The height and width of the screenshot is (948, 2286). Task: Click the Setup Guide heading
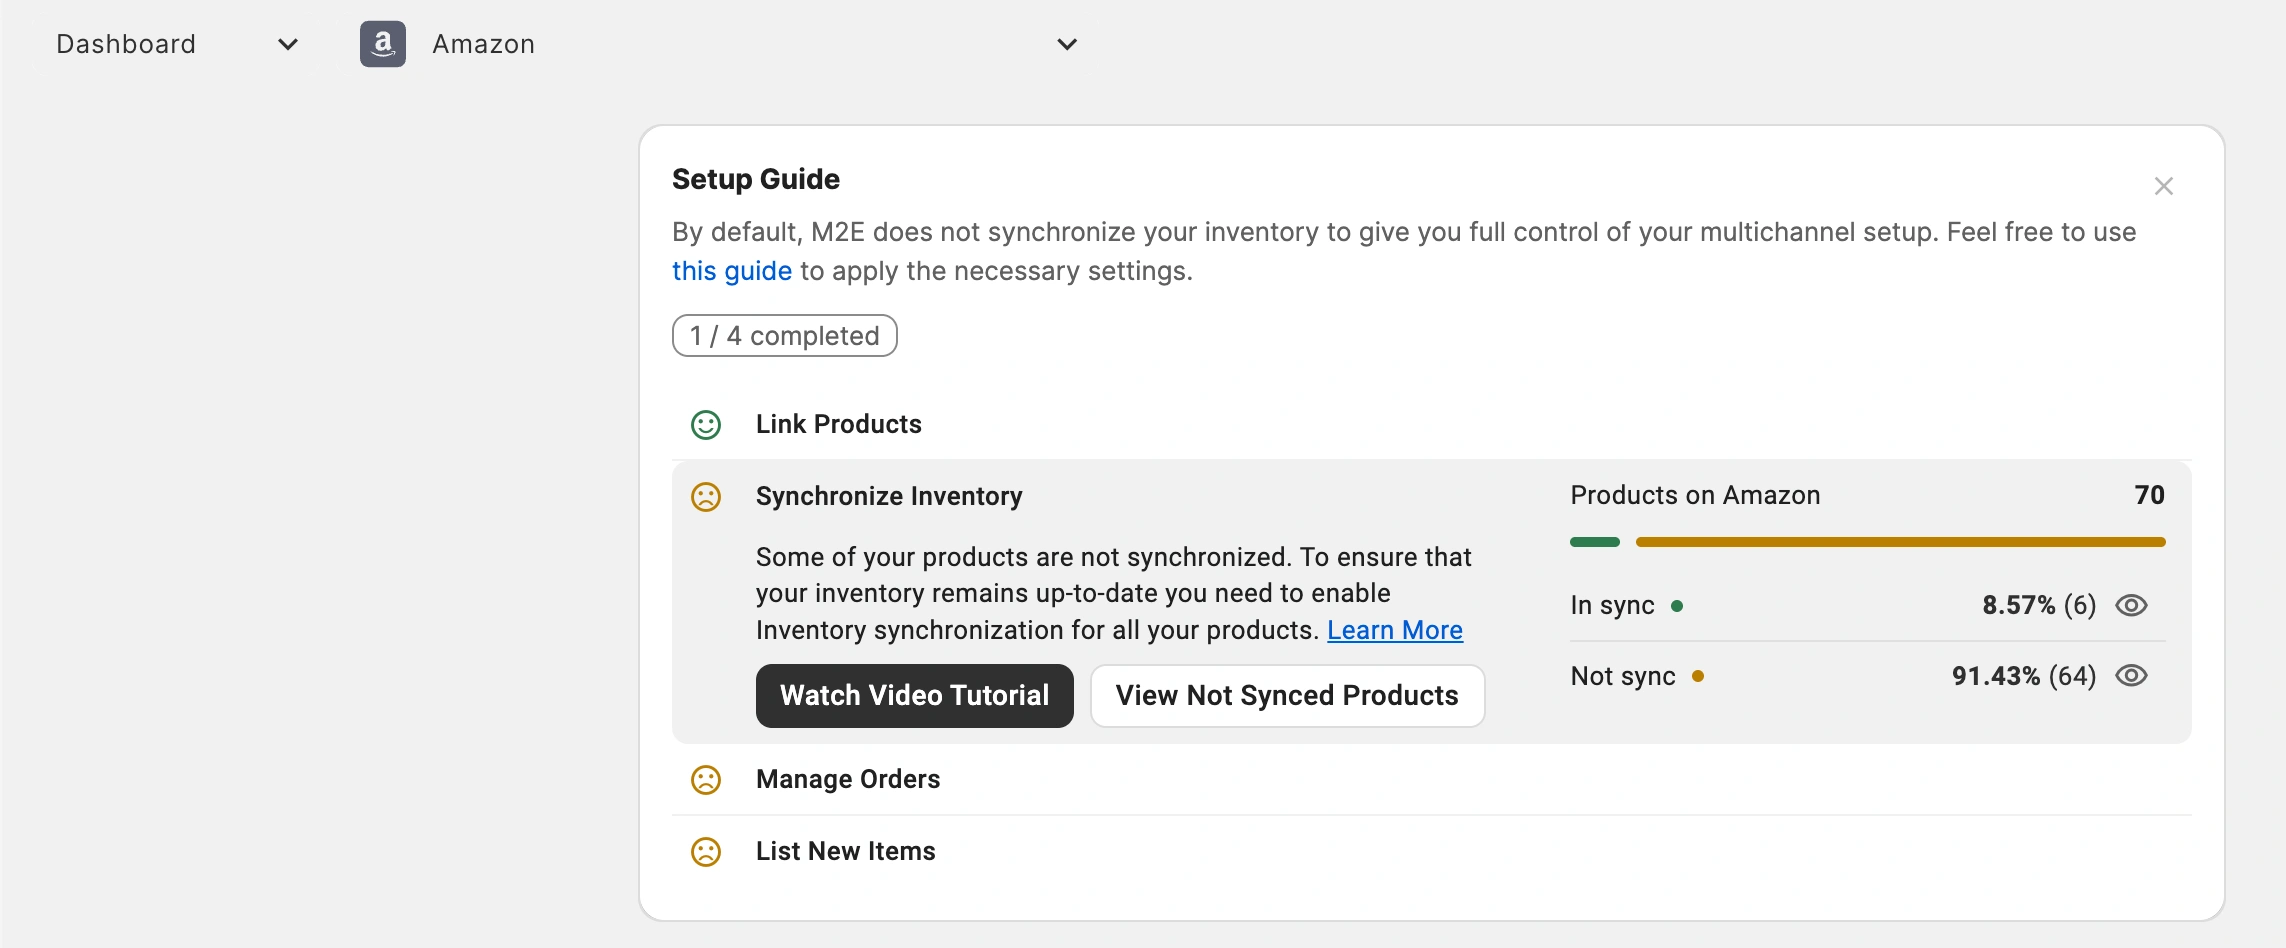click(x=756, y=179)
